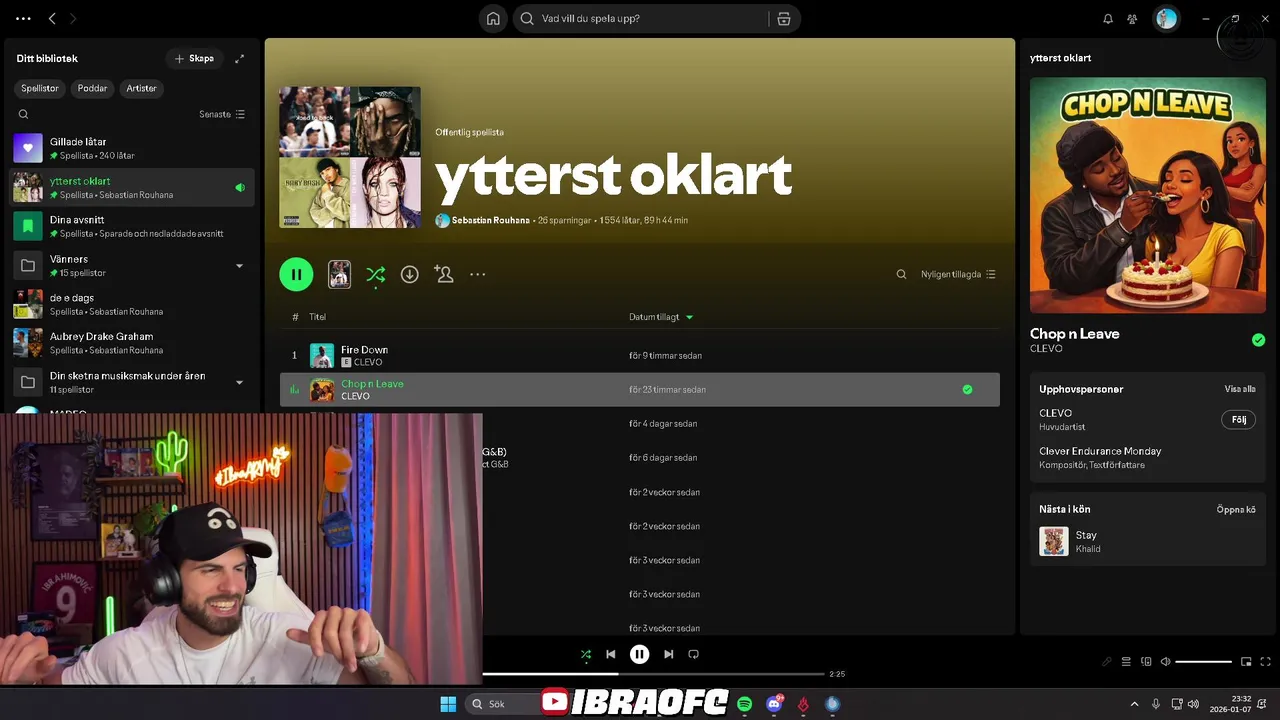Expand the Vänners folder arrow
Screen dimensions: 1280x720
click(x=239, y=266)
